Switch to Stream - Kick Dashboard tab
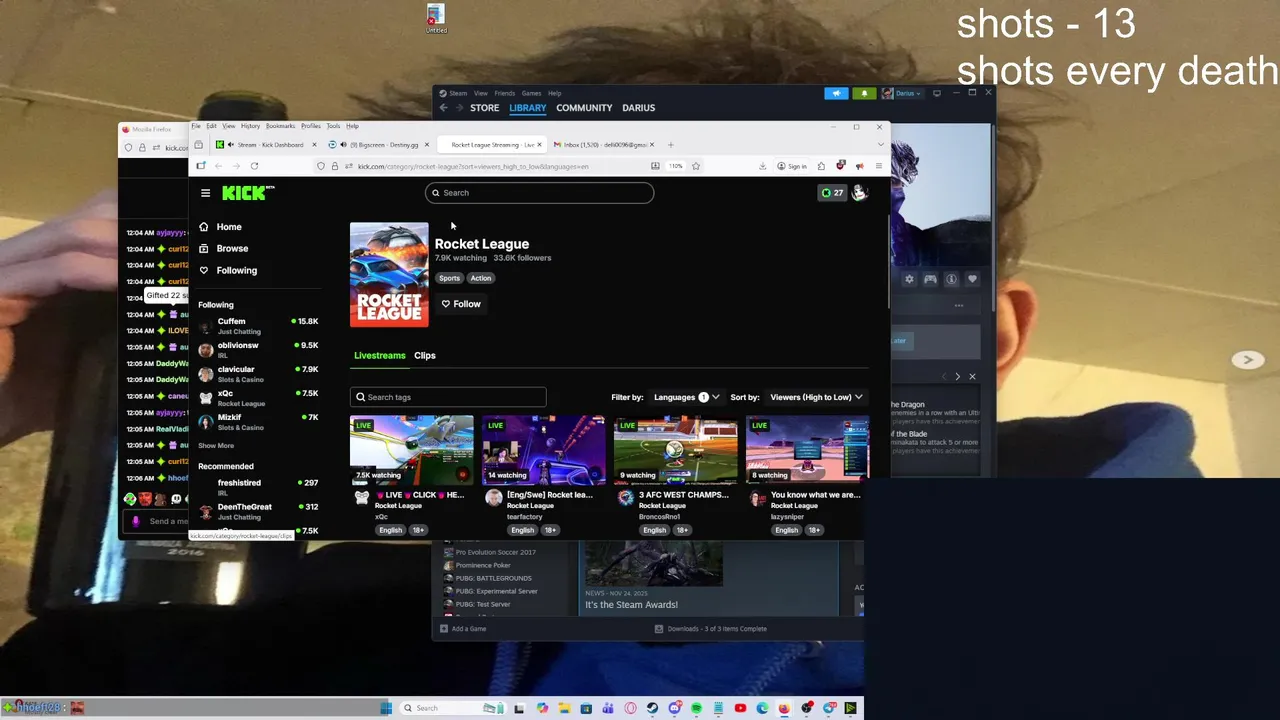Screen dimensions: 1280x720 [x=264, y=145]
